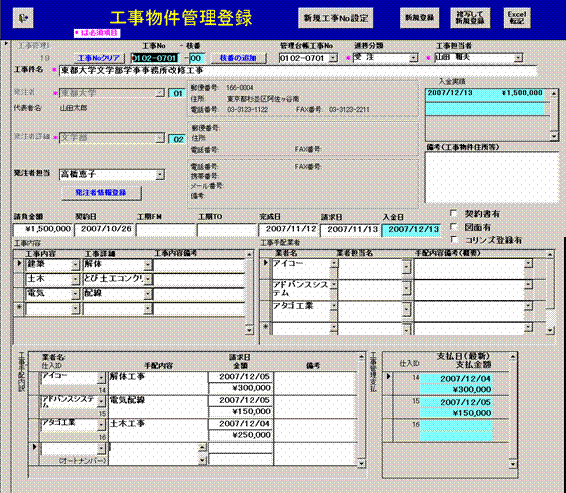
Task: Check the 図面有 checkbox
Action: [454, 227]
